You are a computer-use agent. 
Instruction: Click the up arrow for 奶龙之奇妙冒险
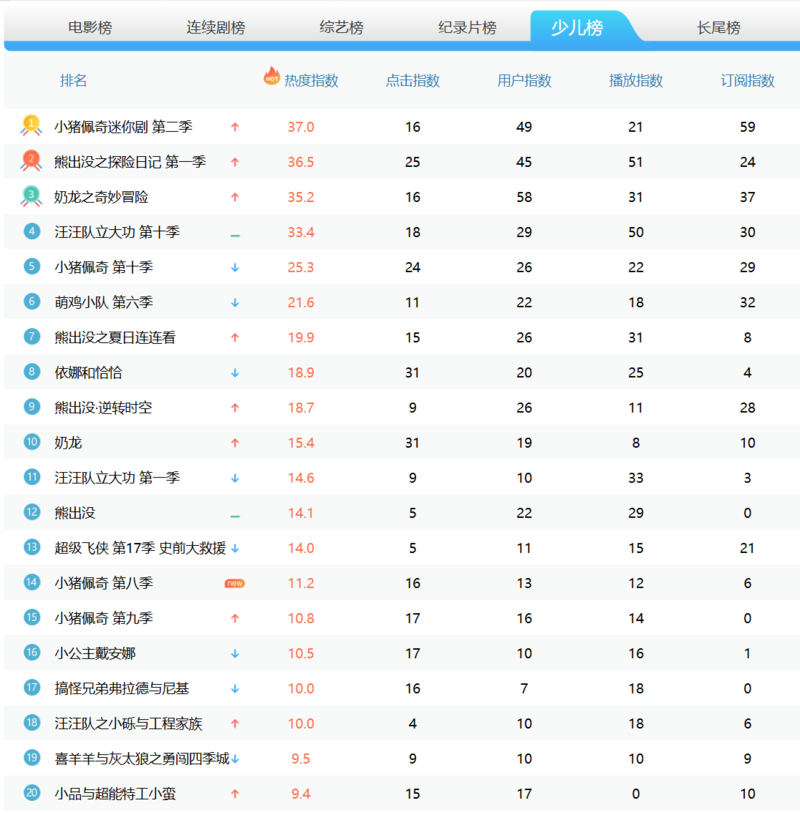point(235,197)
